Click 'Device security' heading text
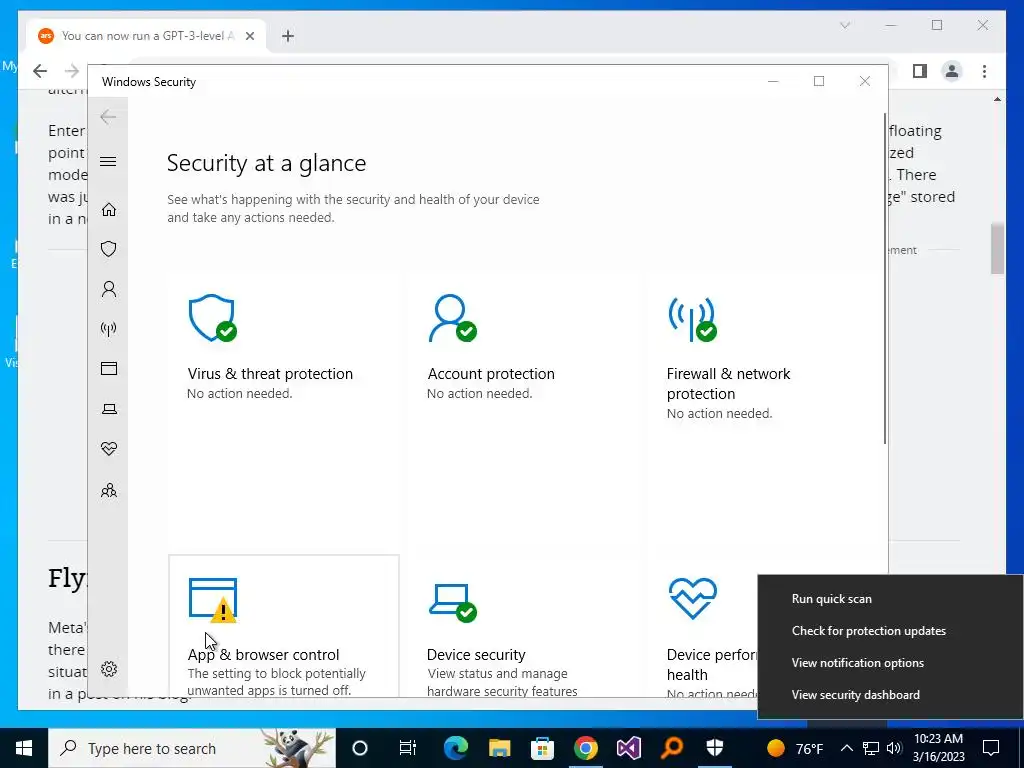Image resolution: width=1024 pixels, height=768 pixels. click(476, 654)
